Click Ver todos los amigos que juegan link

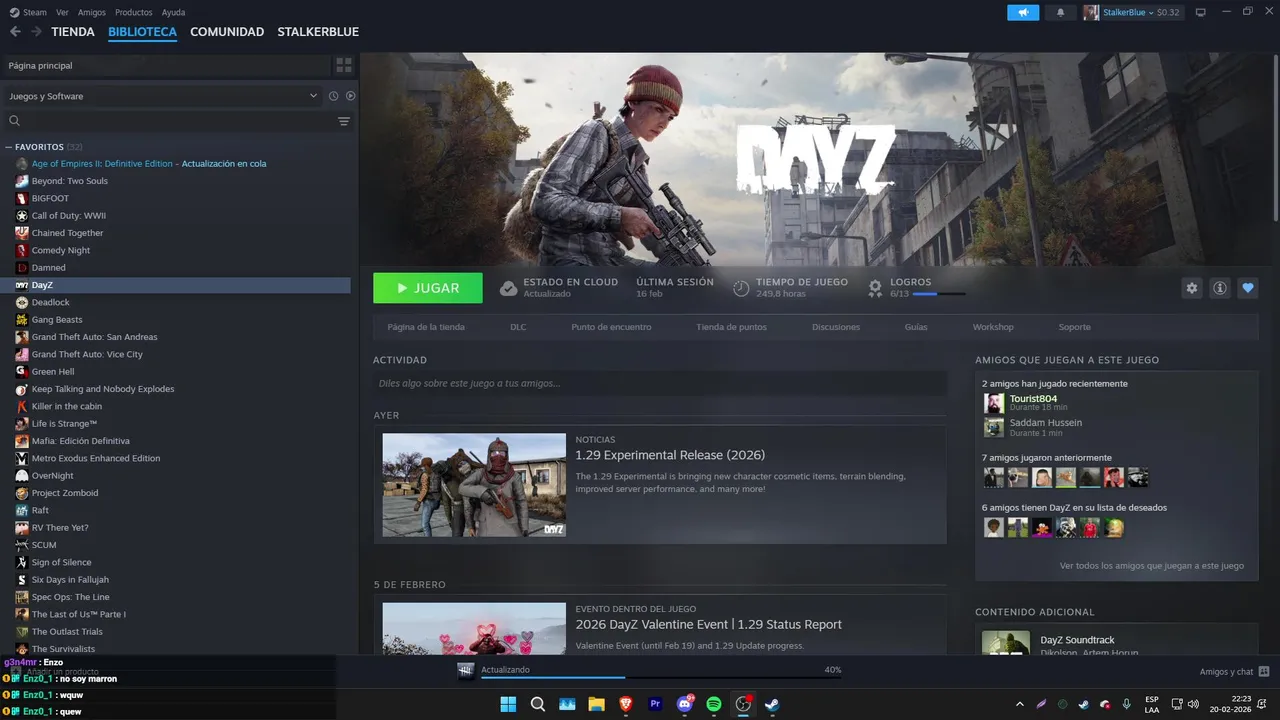1152,566
